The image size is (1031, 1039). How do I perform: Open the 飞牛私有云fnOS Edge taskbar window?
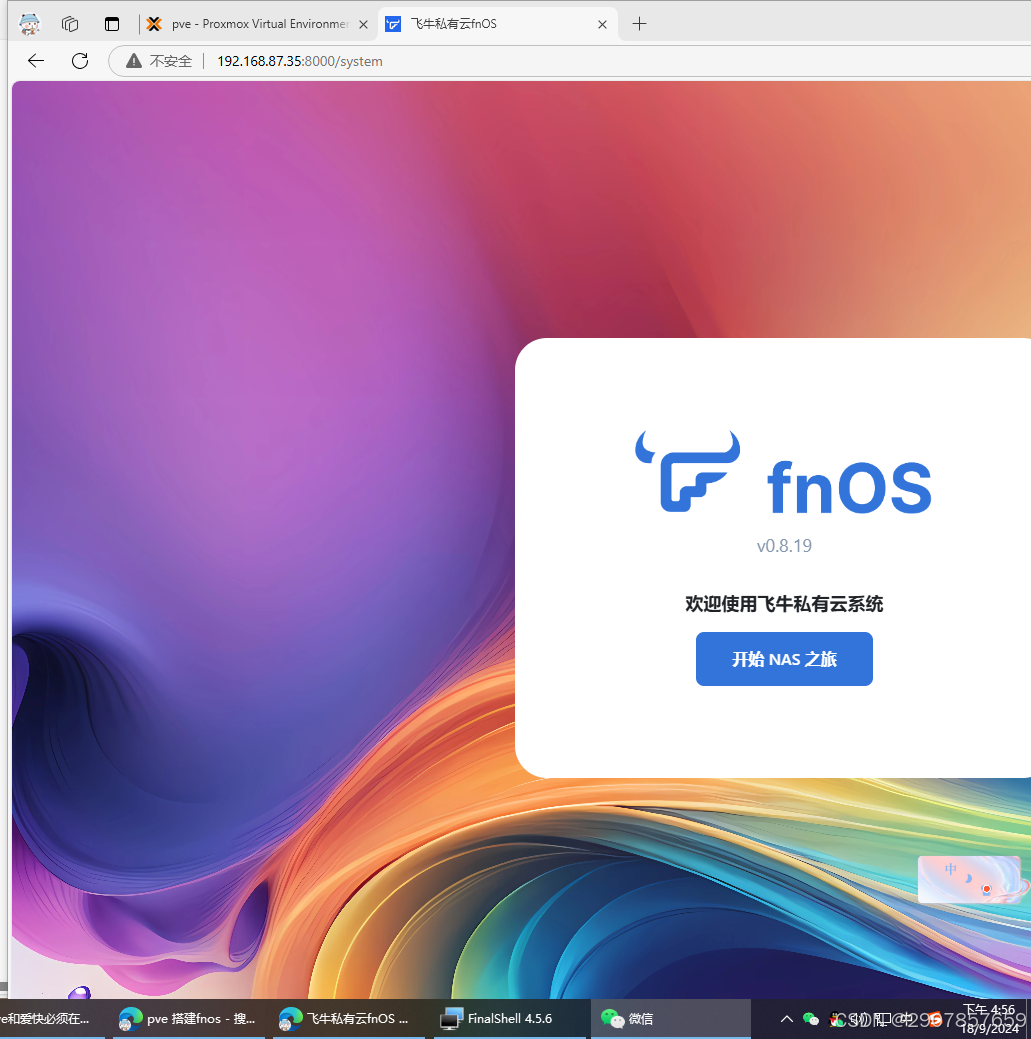click(349, 1018)
